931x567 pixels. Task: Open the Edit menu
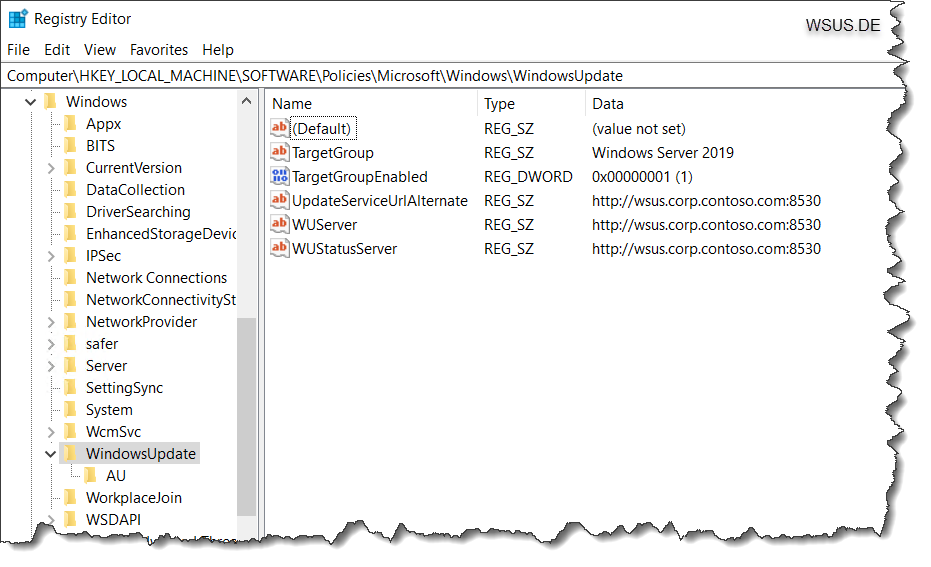[x=57, y=50]
